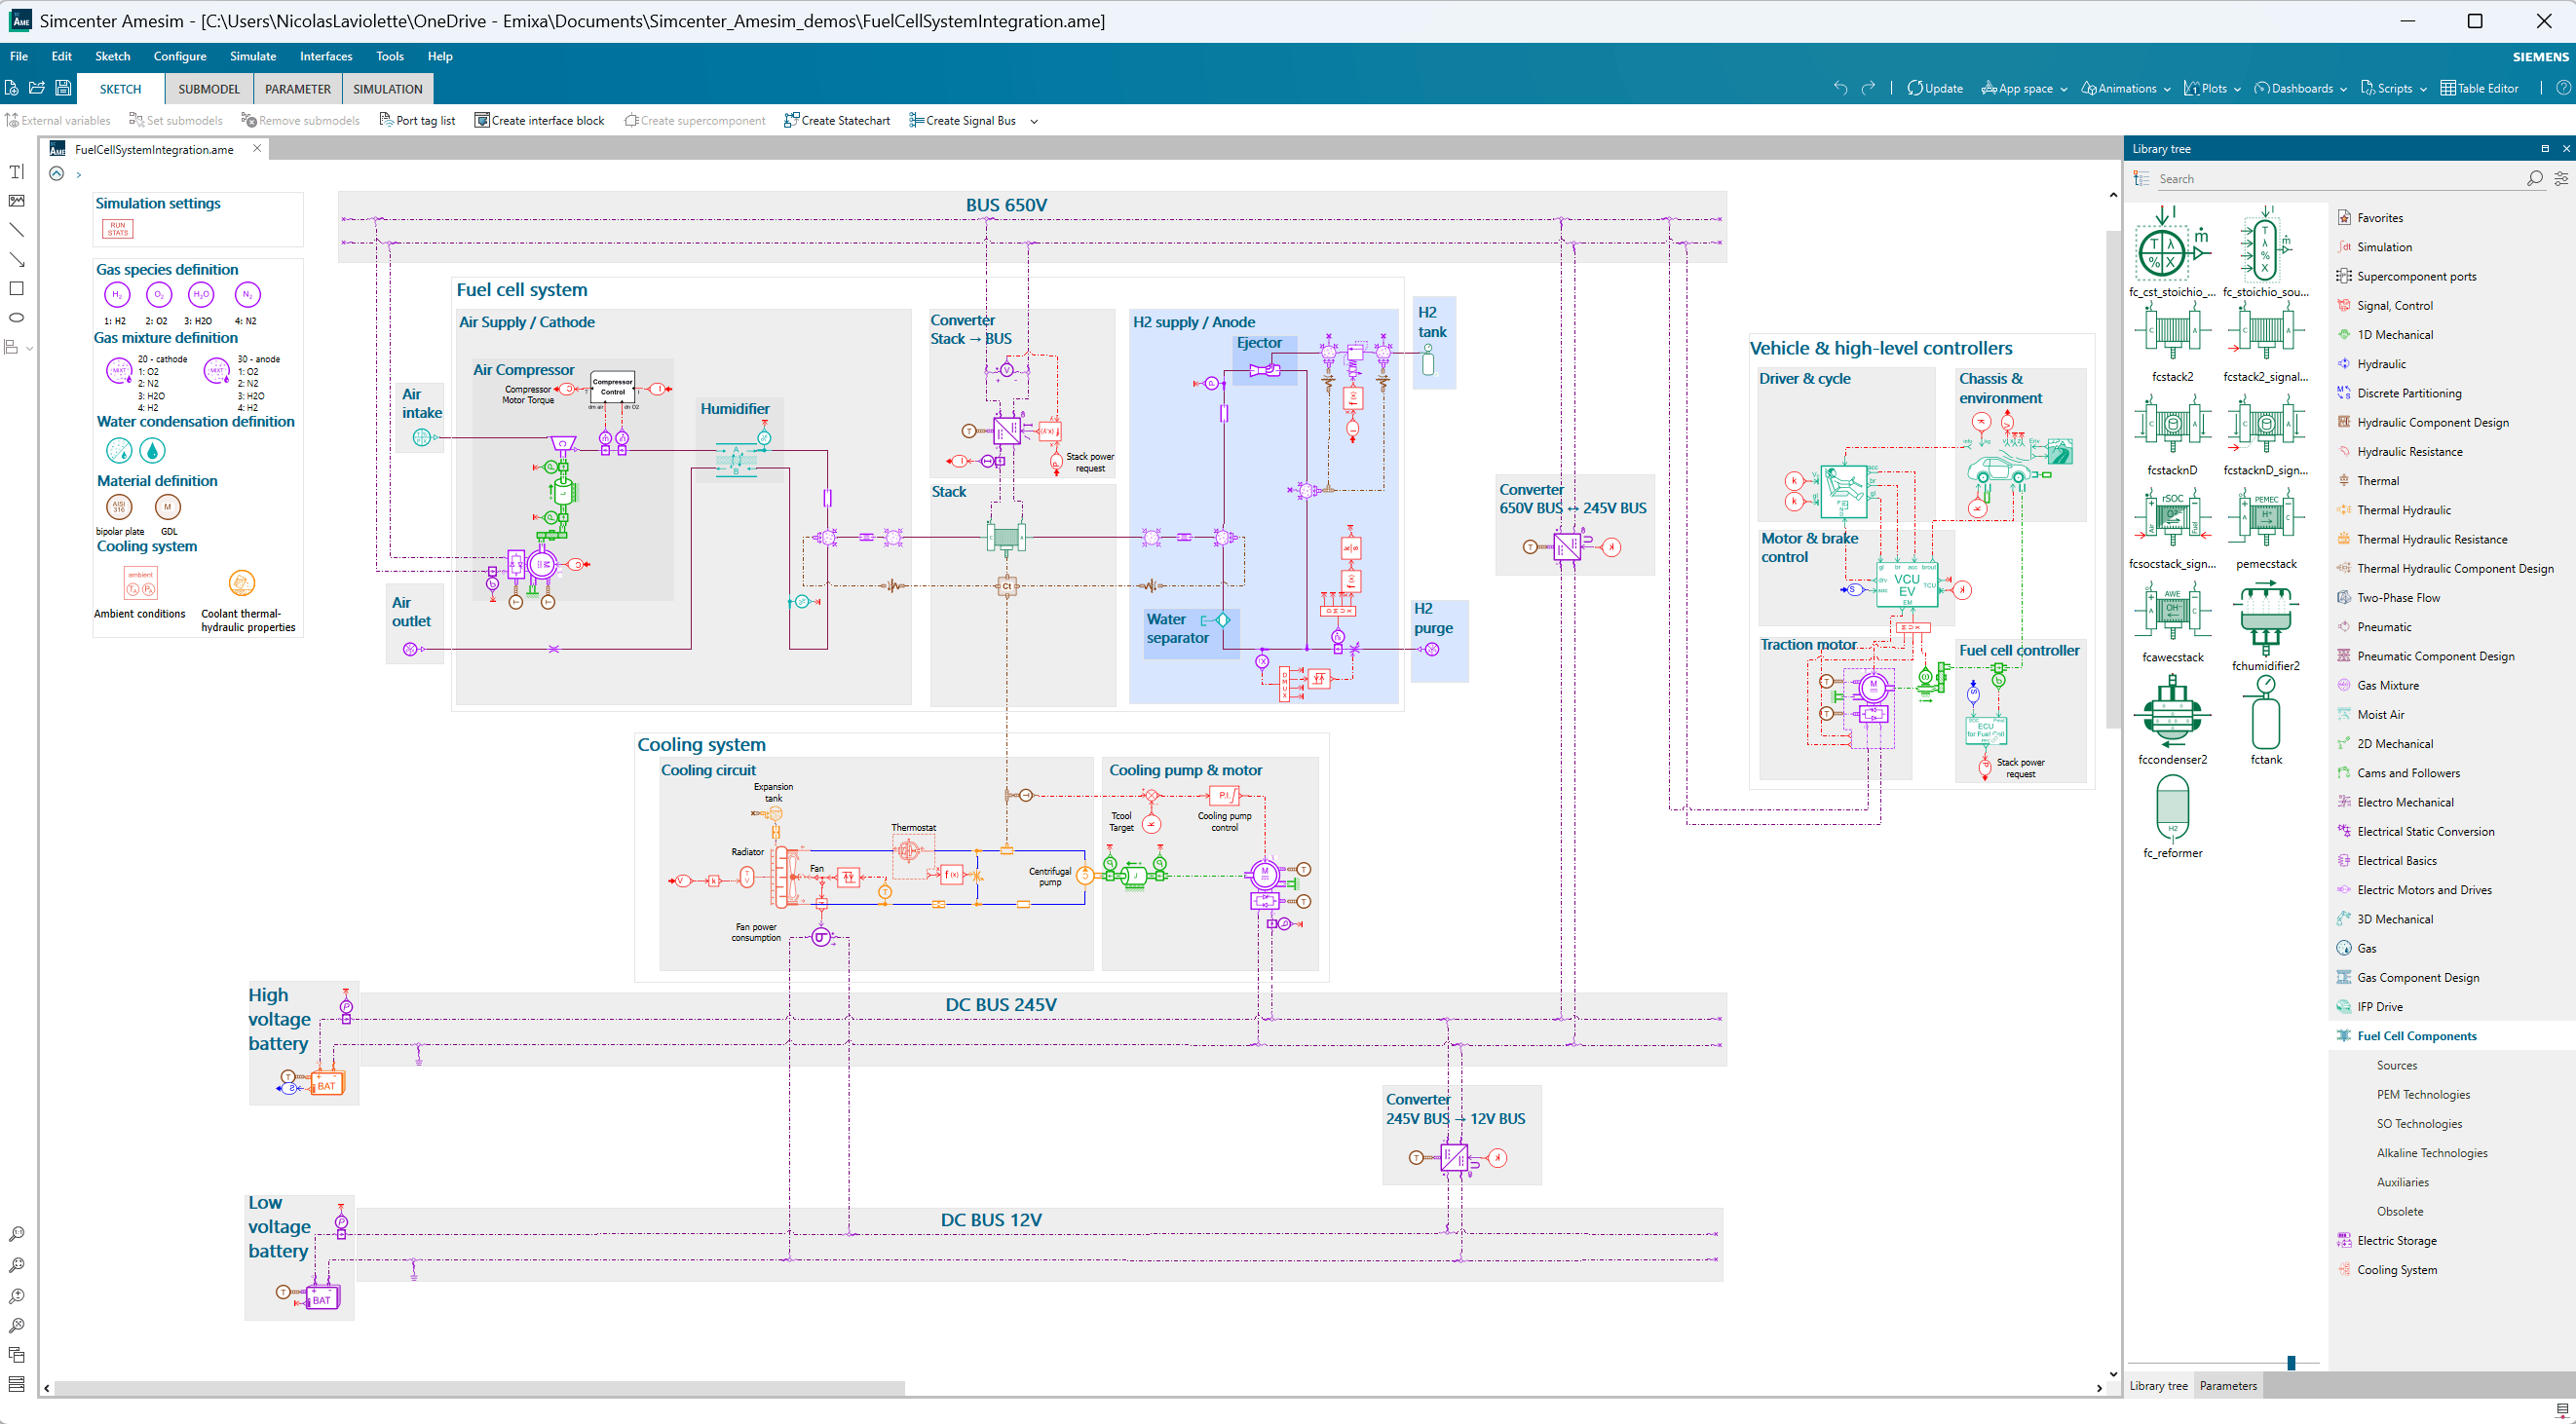The height and width of the screenshot is (1424, 2576).
Task: Collapse the Fuel Cell Components category
Action: [x=2416, y=1036]
